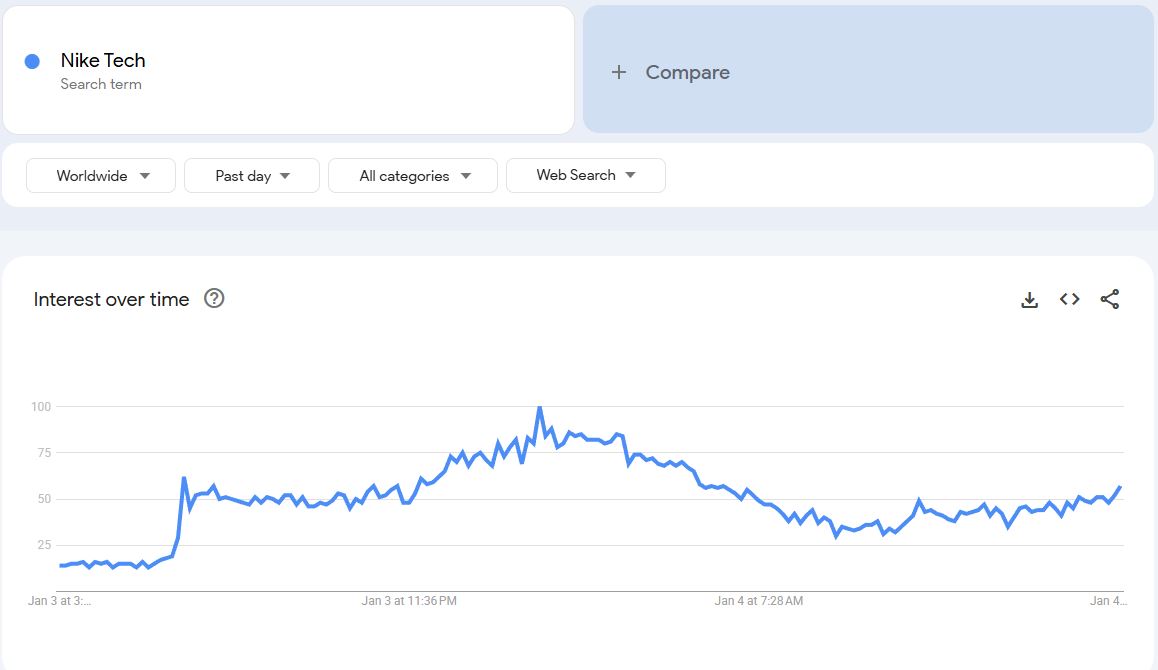This screenshot has width=1158, height=670.
Task: Click the 'Search term' subtitle text
Action: pyautogui.click(x=101, y=84)
